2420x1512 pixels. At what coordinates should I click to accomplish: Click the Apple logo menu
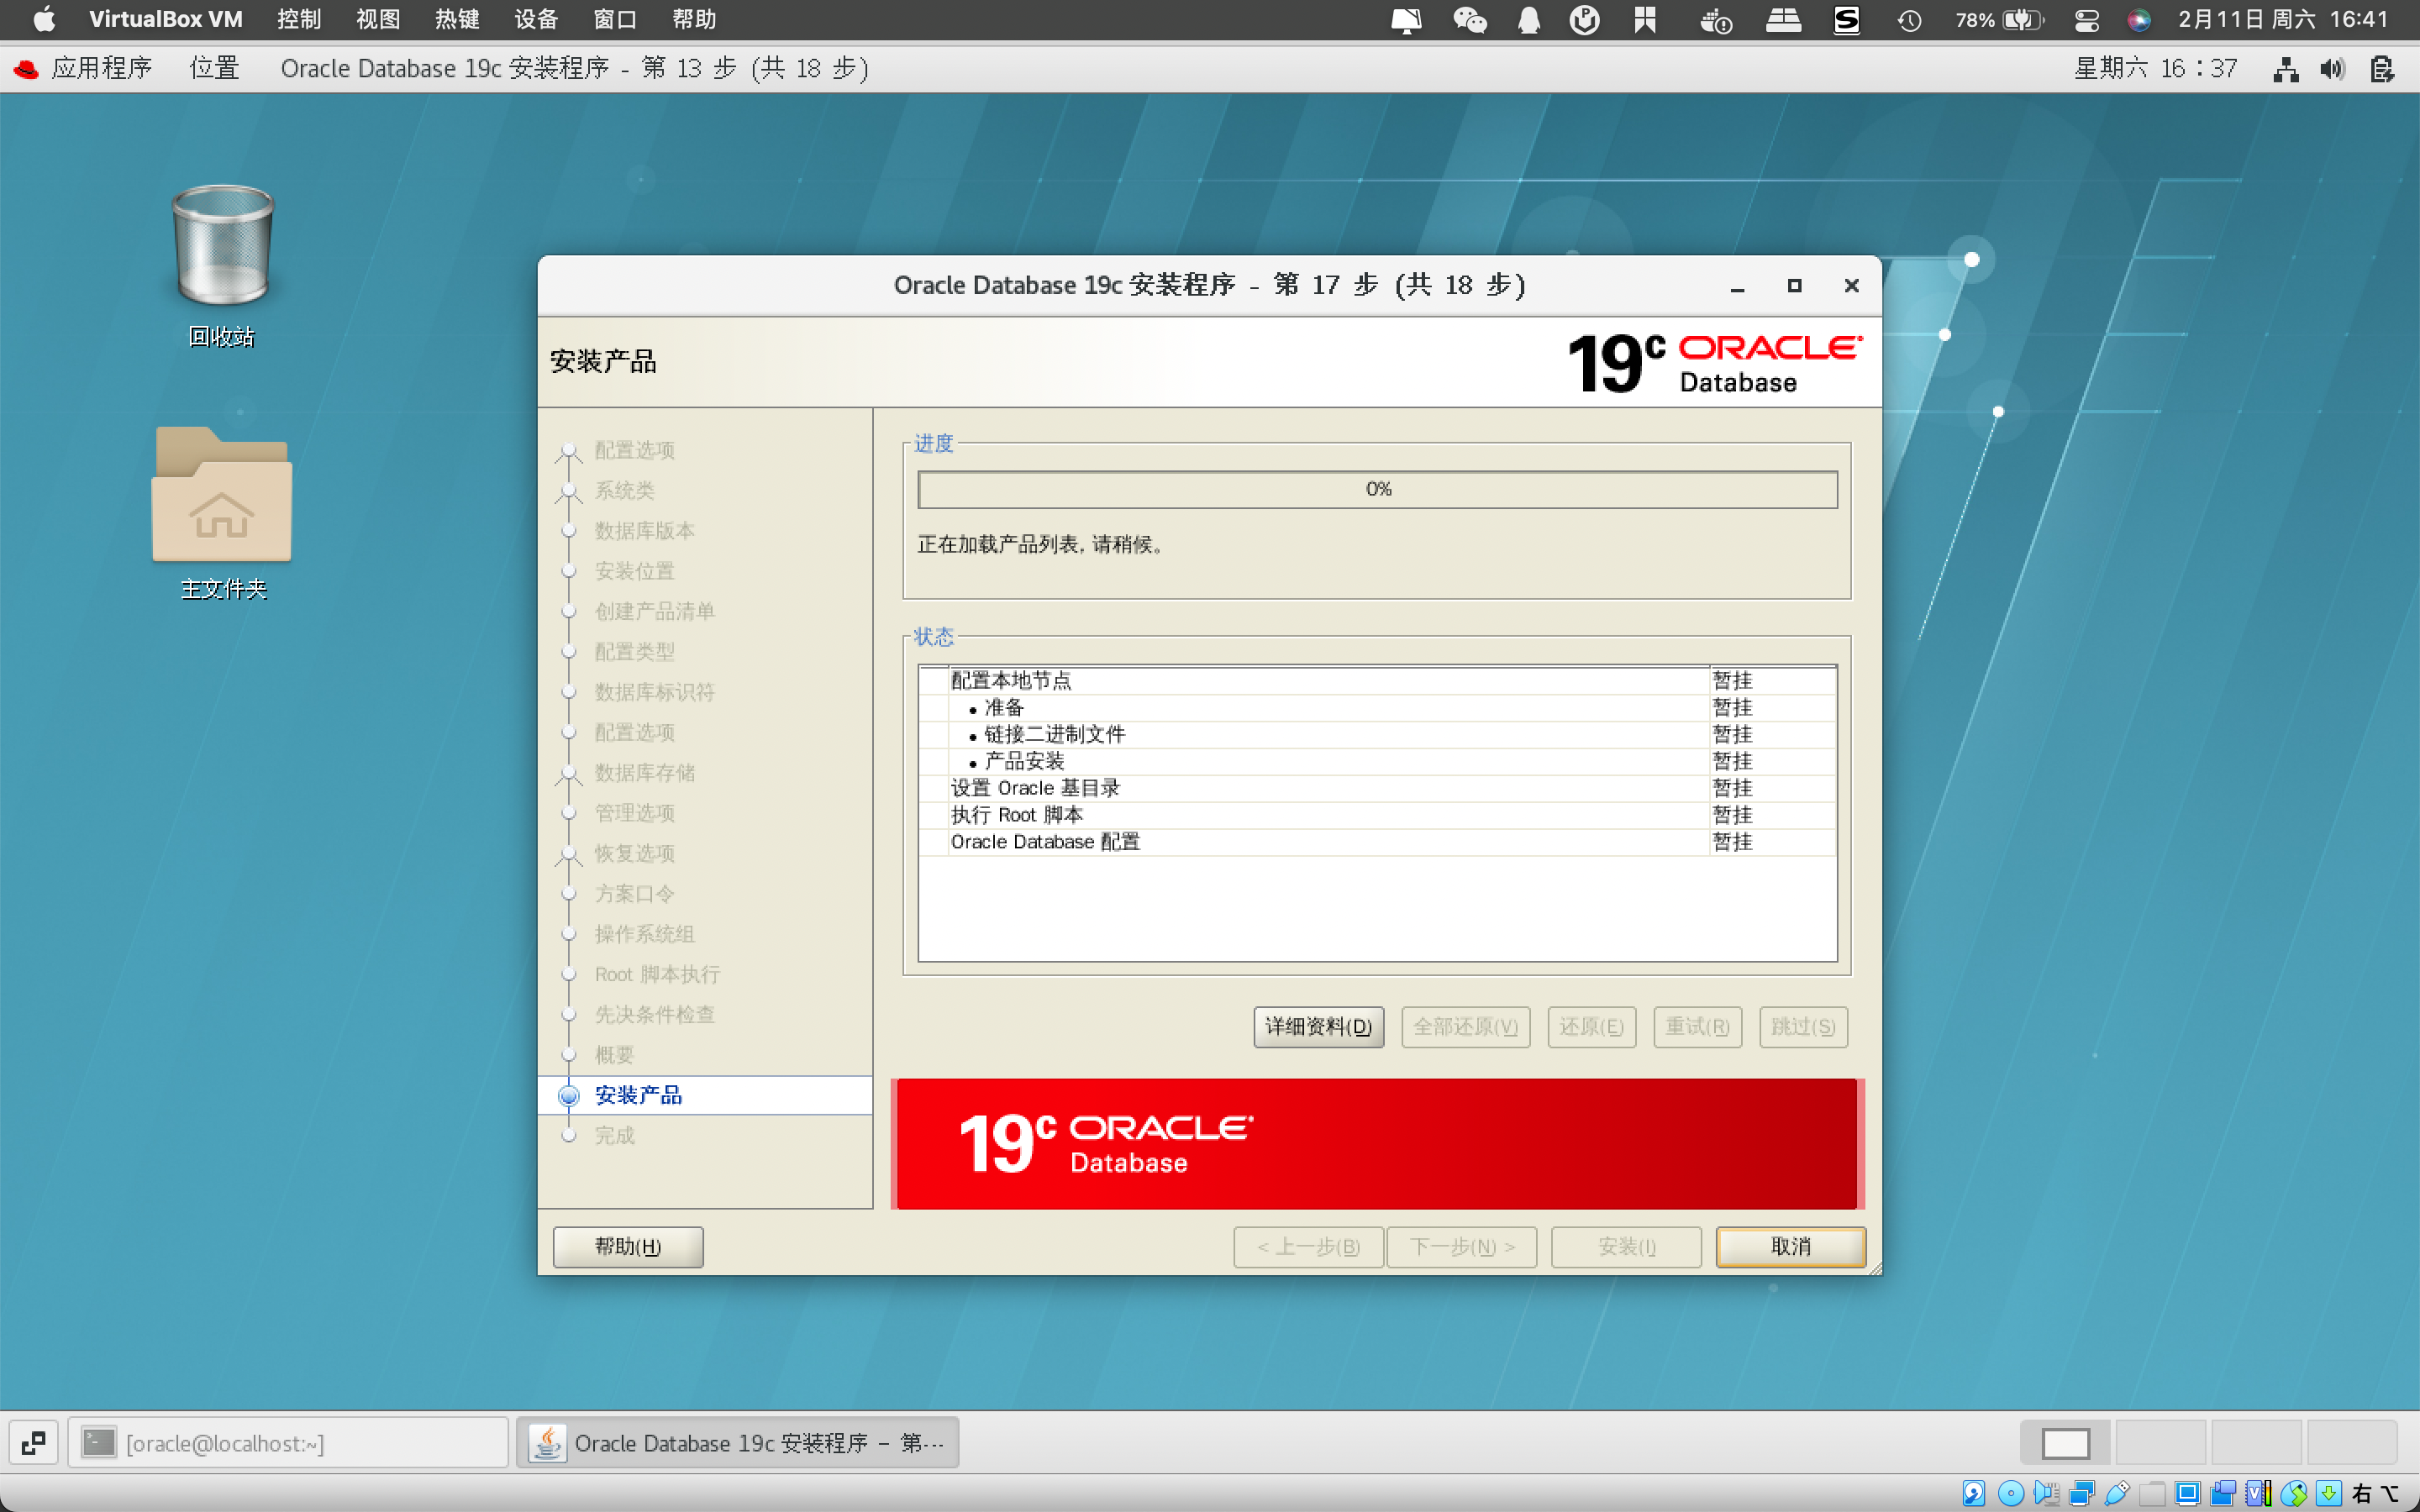point(44,20)
